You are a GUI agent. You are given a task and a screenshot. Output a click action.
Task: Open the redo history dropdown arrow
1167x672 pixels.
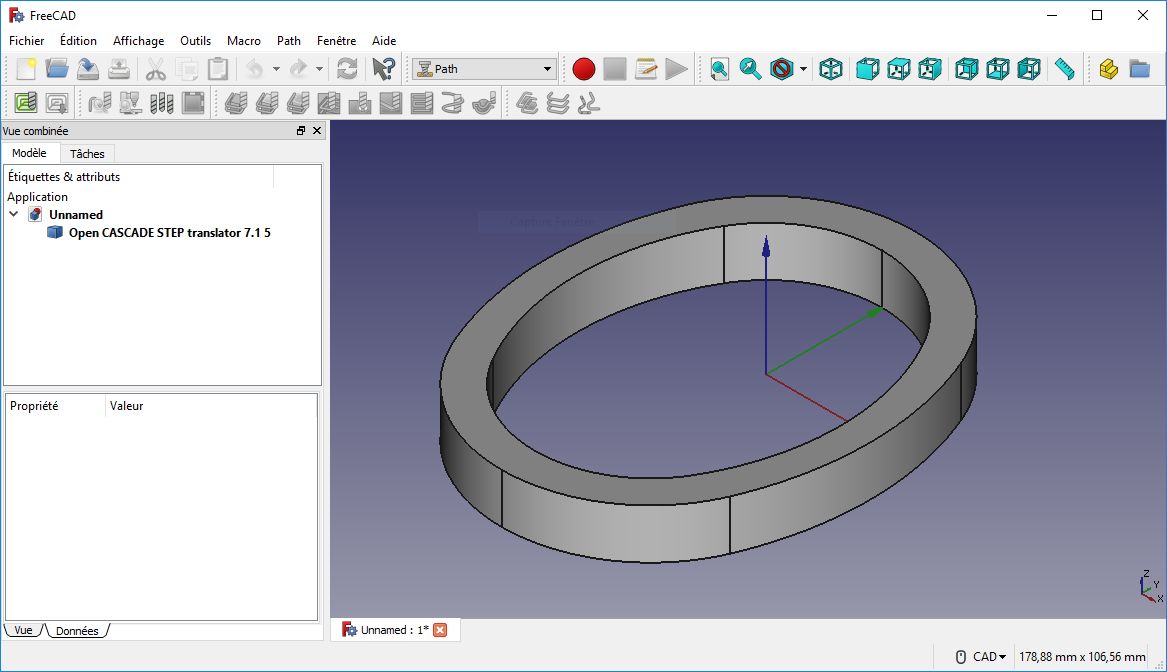click(x=319, y=69)
